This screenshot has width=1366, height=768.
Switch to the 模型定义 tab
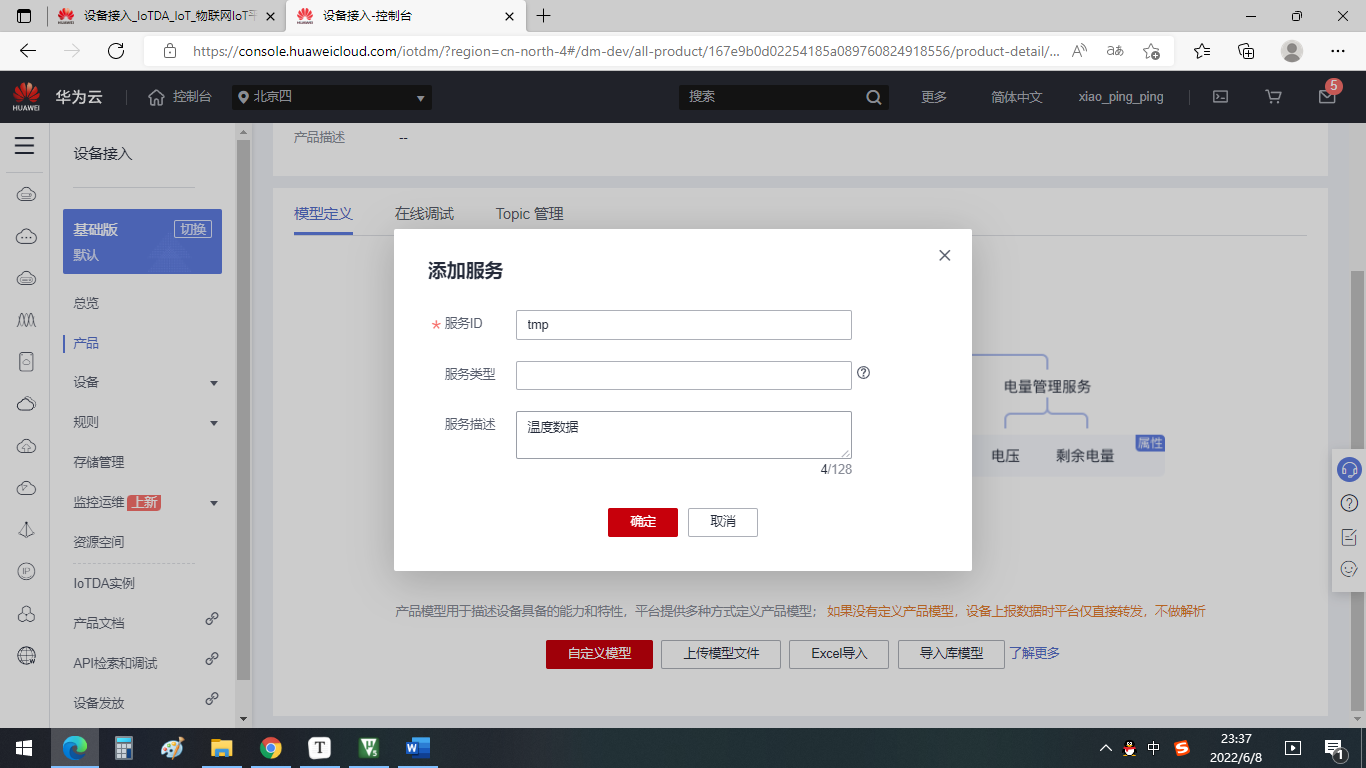pyautogui.click(x=323, y=214)
